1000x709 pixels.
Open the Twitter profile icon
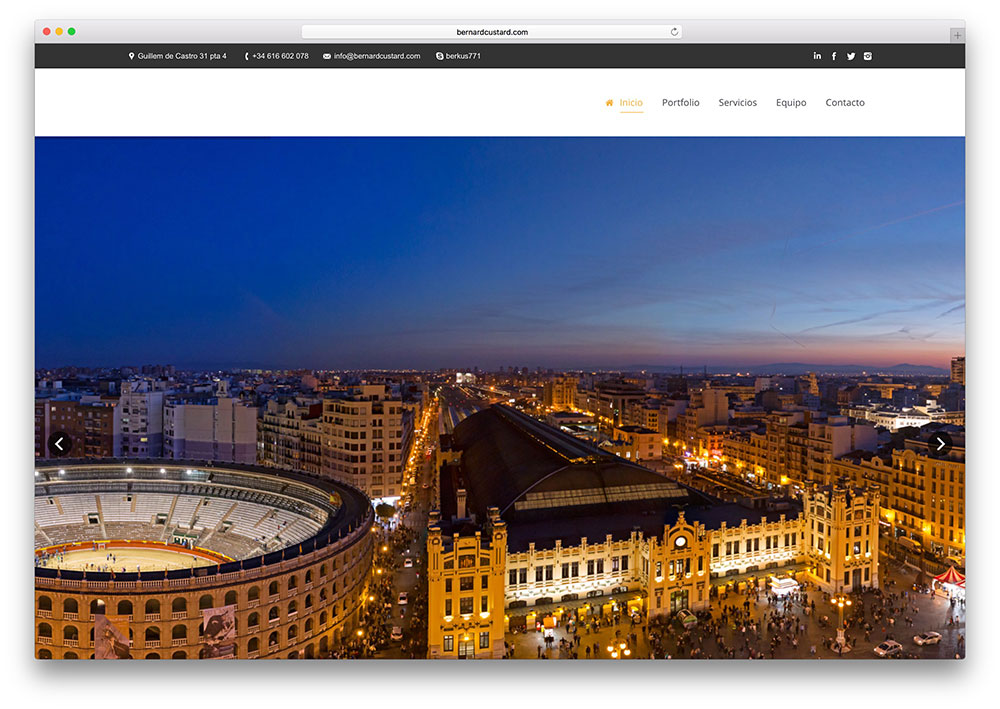click(x=851, y=56)
